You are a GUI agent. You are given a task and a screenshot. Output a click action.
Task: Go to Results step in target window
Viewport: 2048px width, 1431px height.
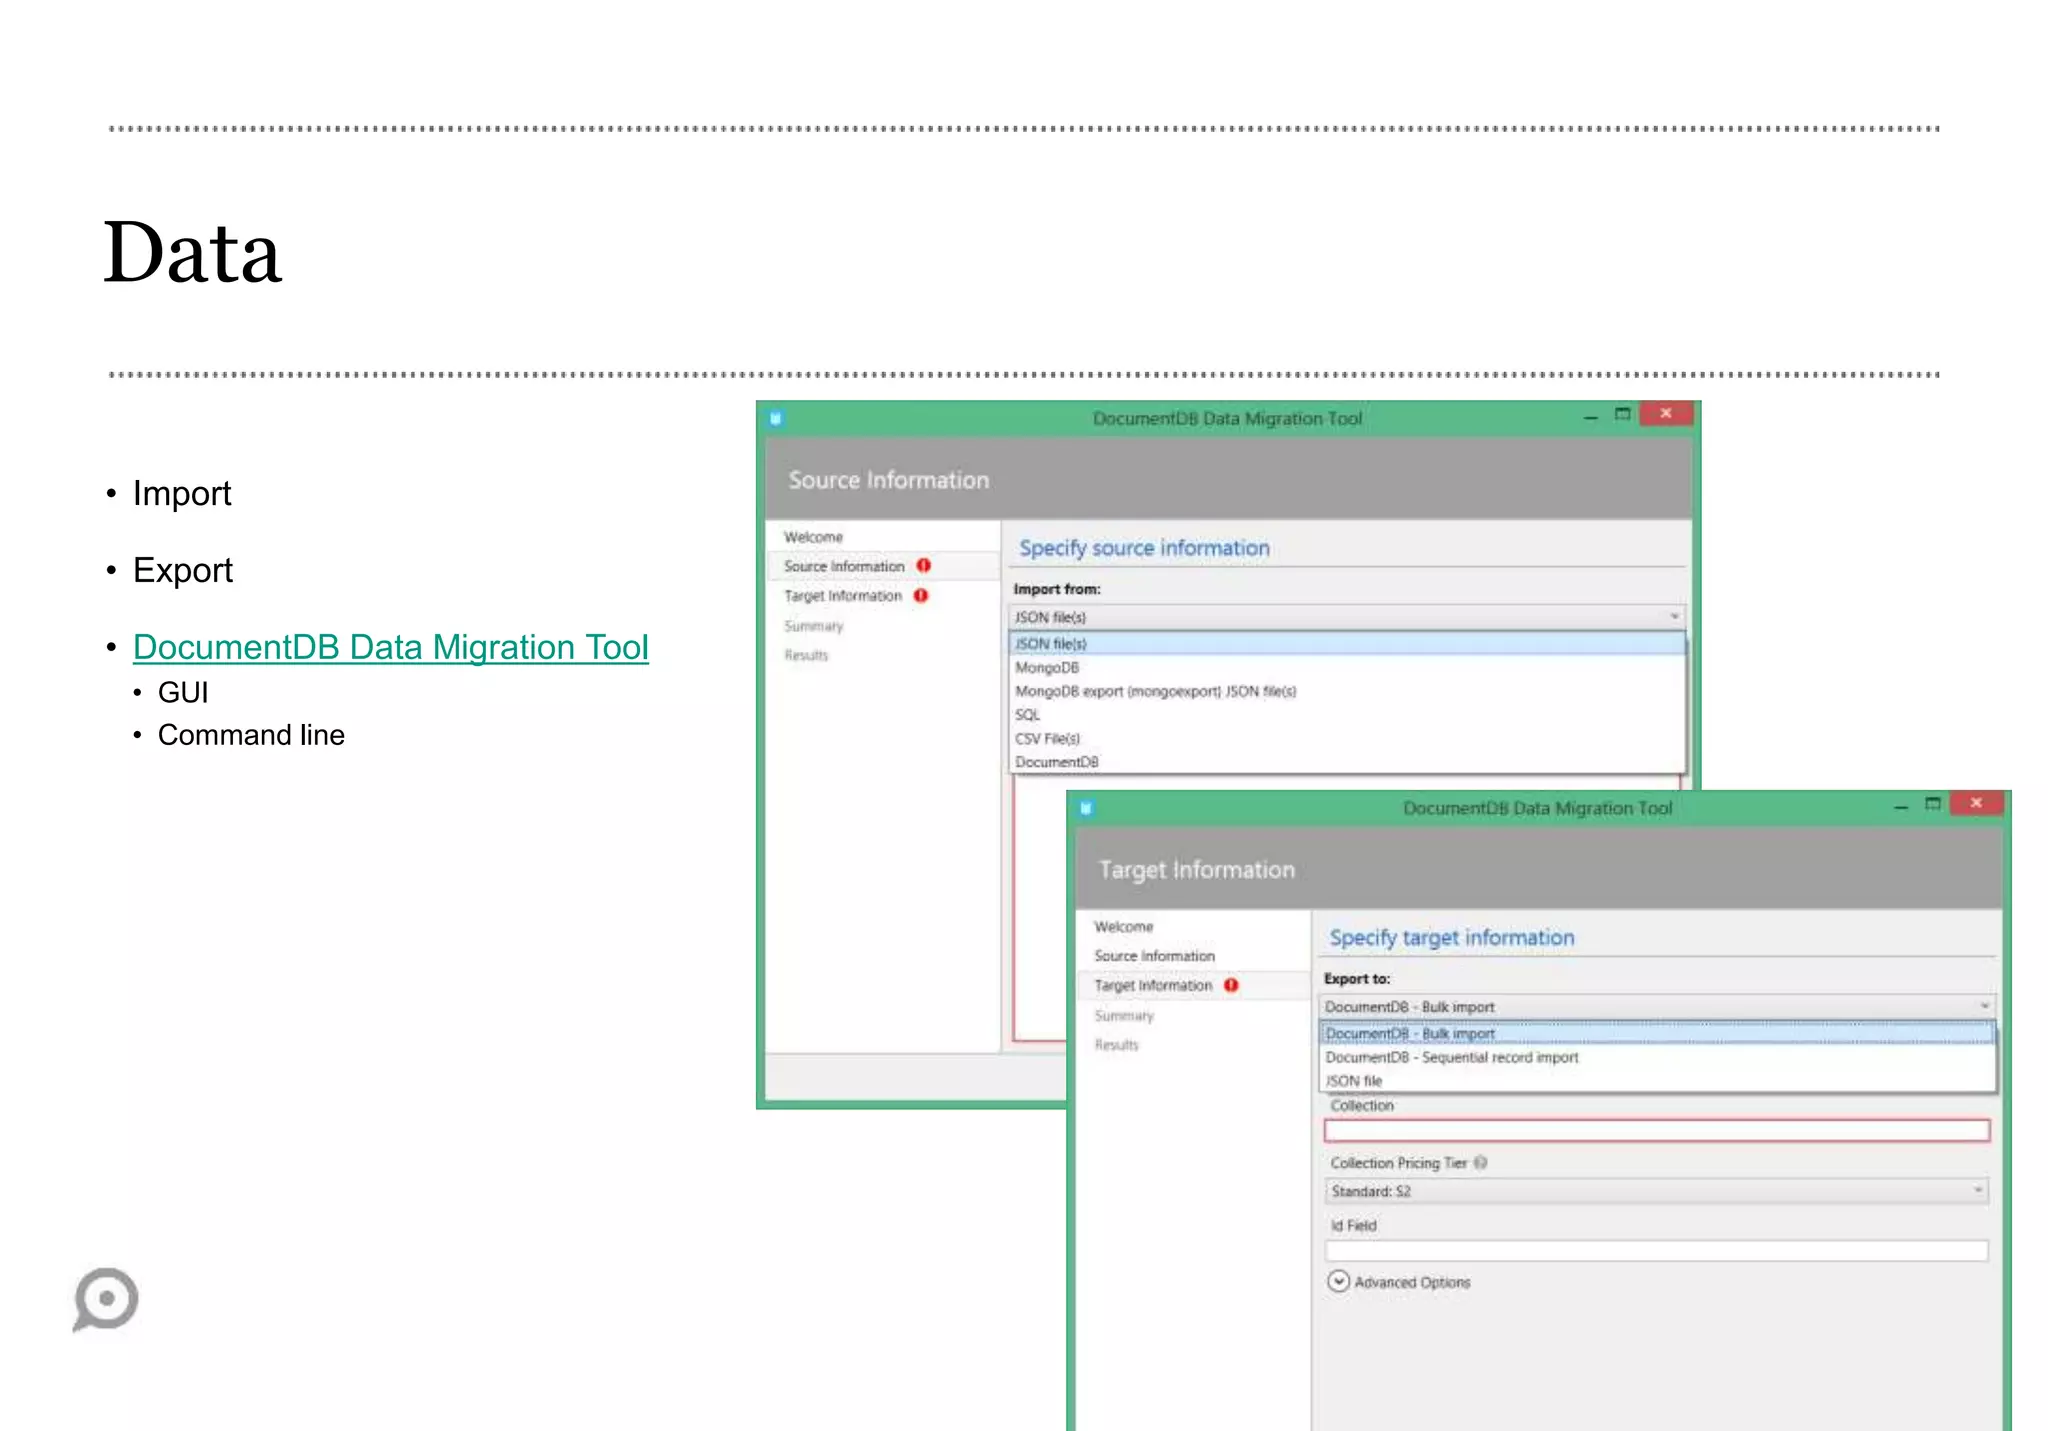pos(1116,1045)
